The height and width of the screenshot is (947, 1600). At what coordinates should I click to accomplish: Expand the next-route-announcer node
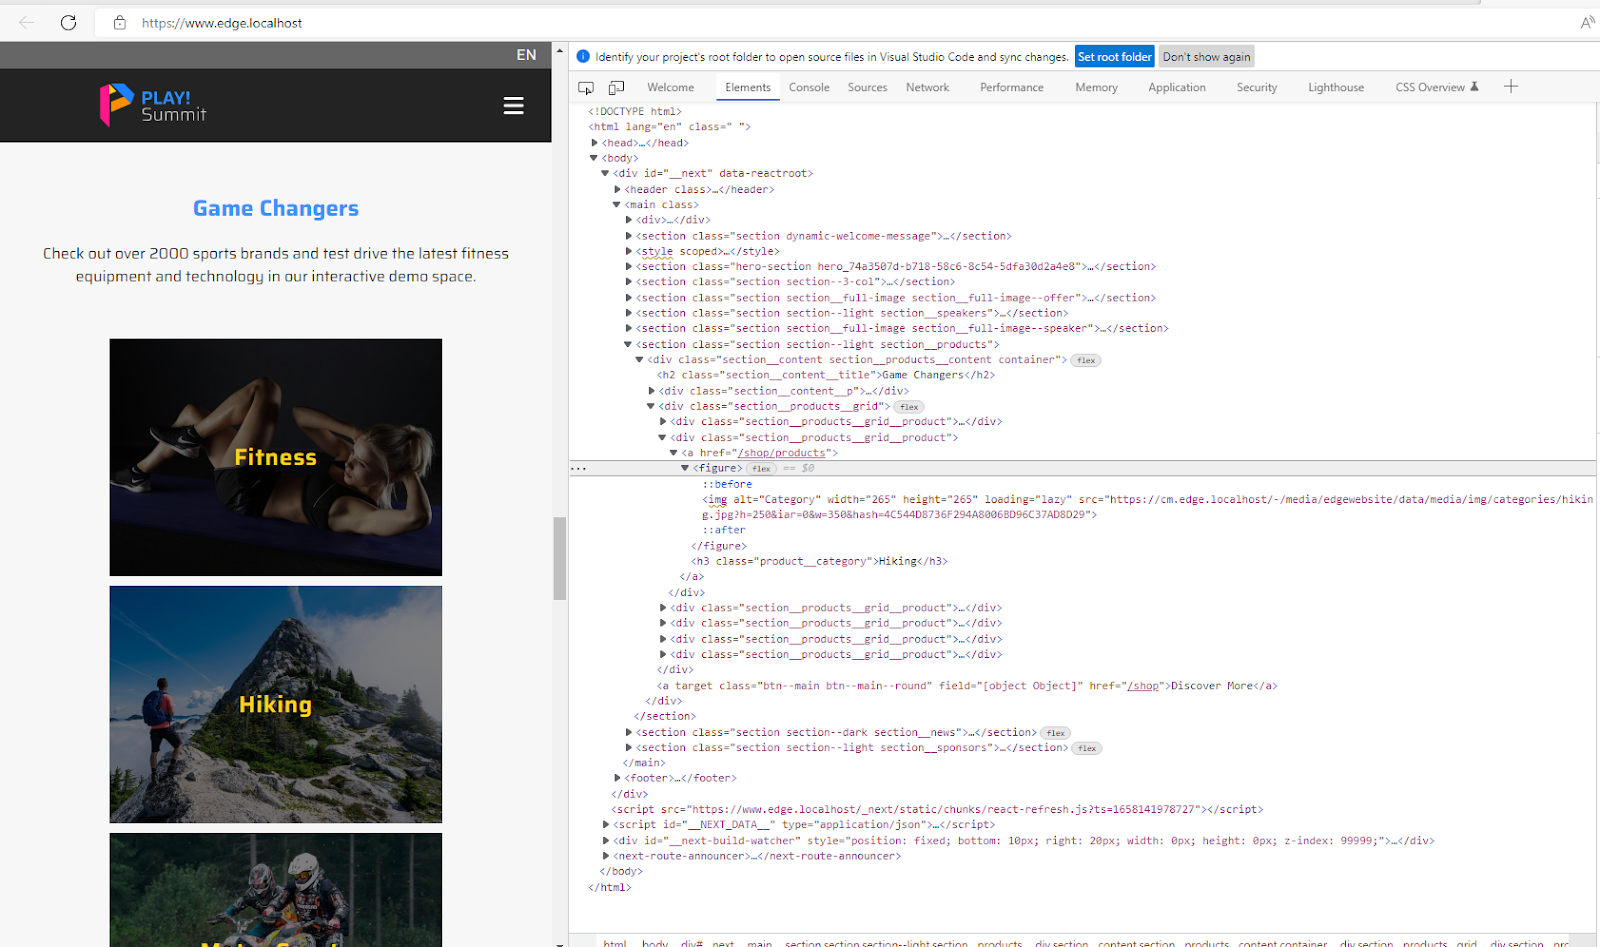(606, 856)
